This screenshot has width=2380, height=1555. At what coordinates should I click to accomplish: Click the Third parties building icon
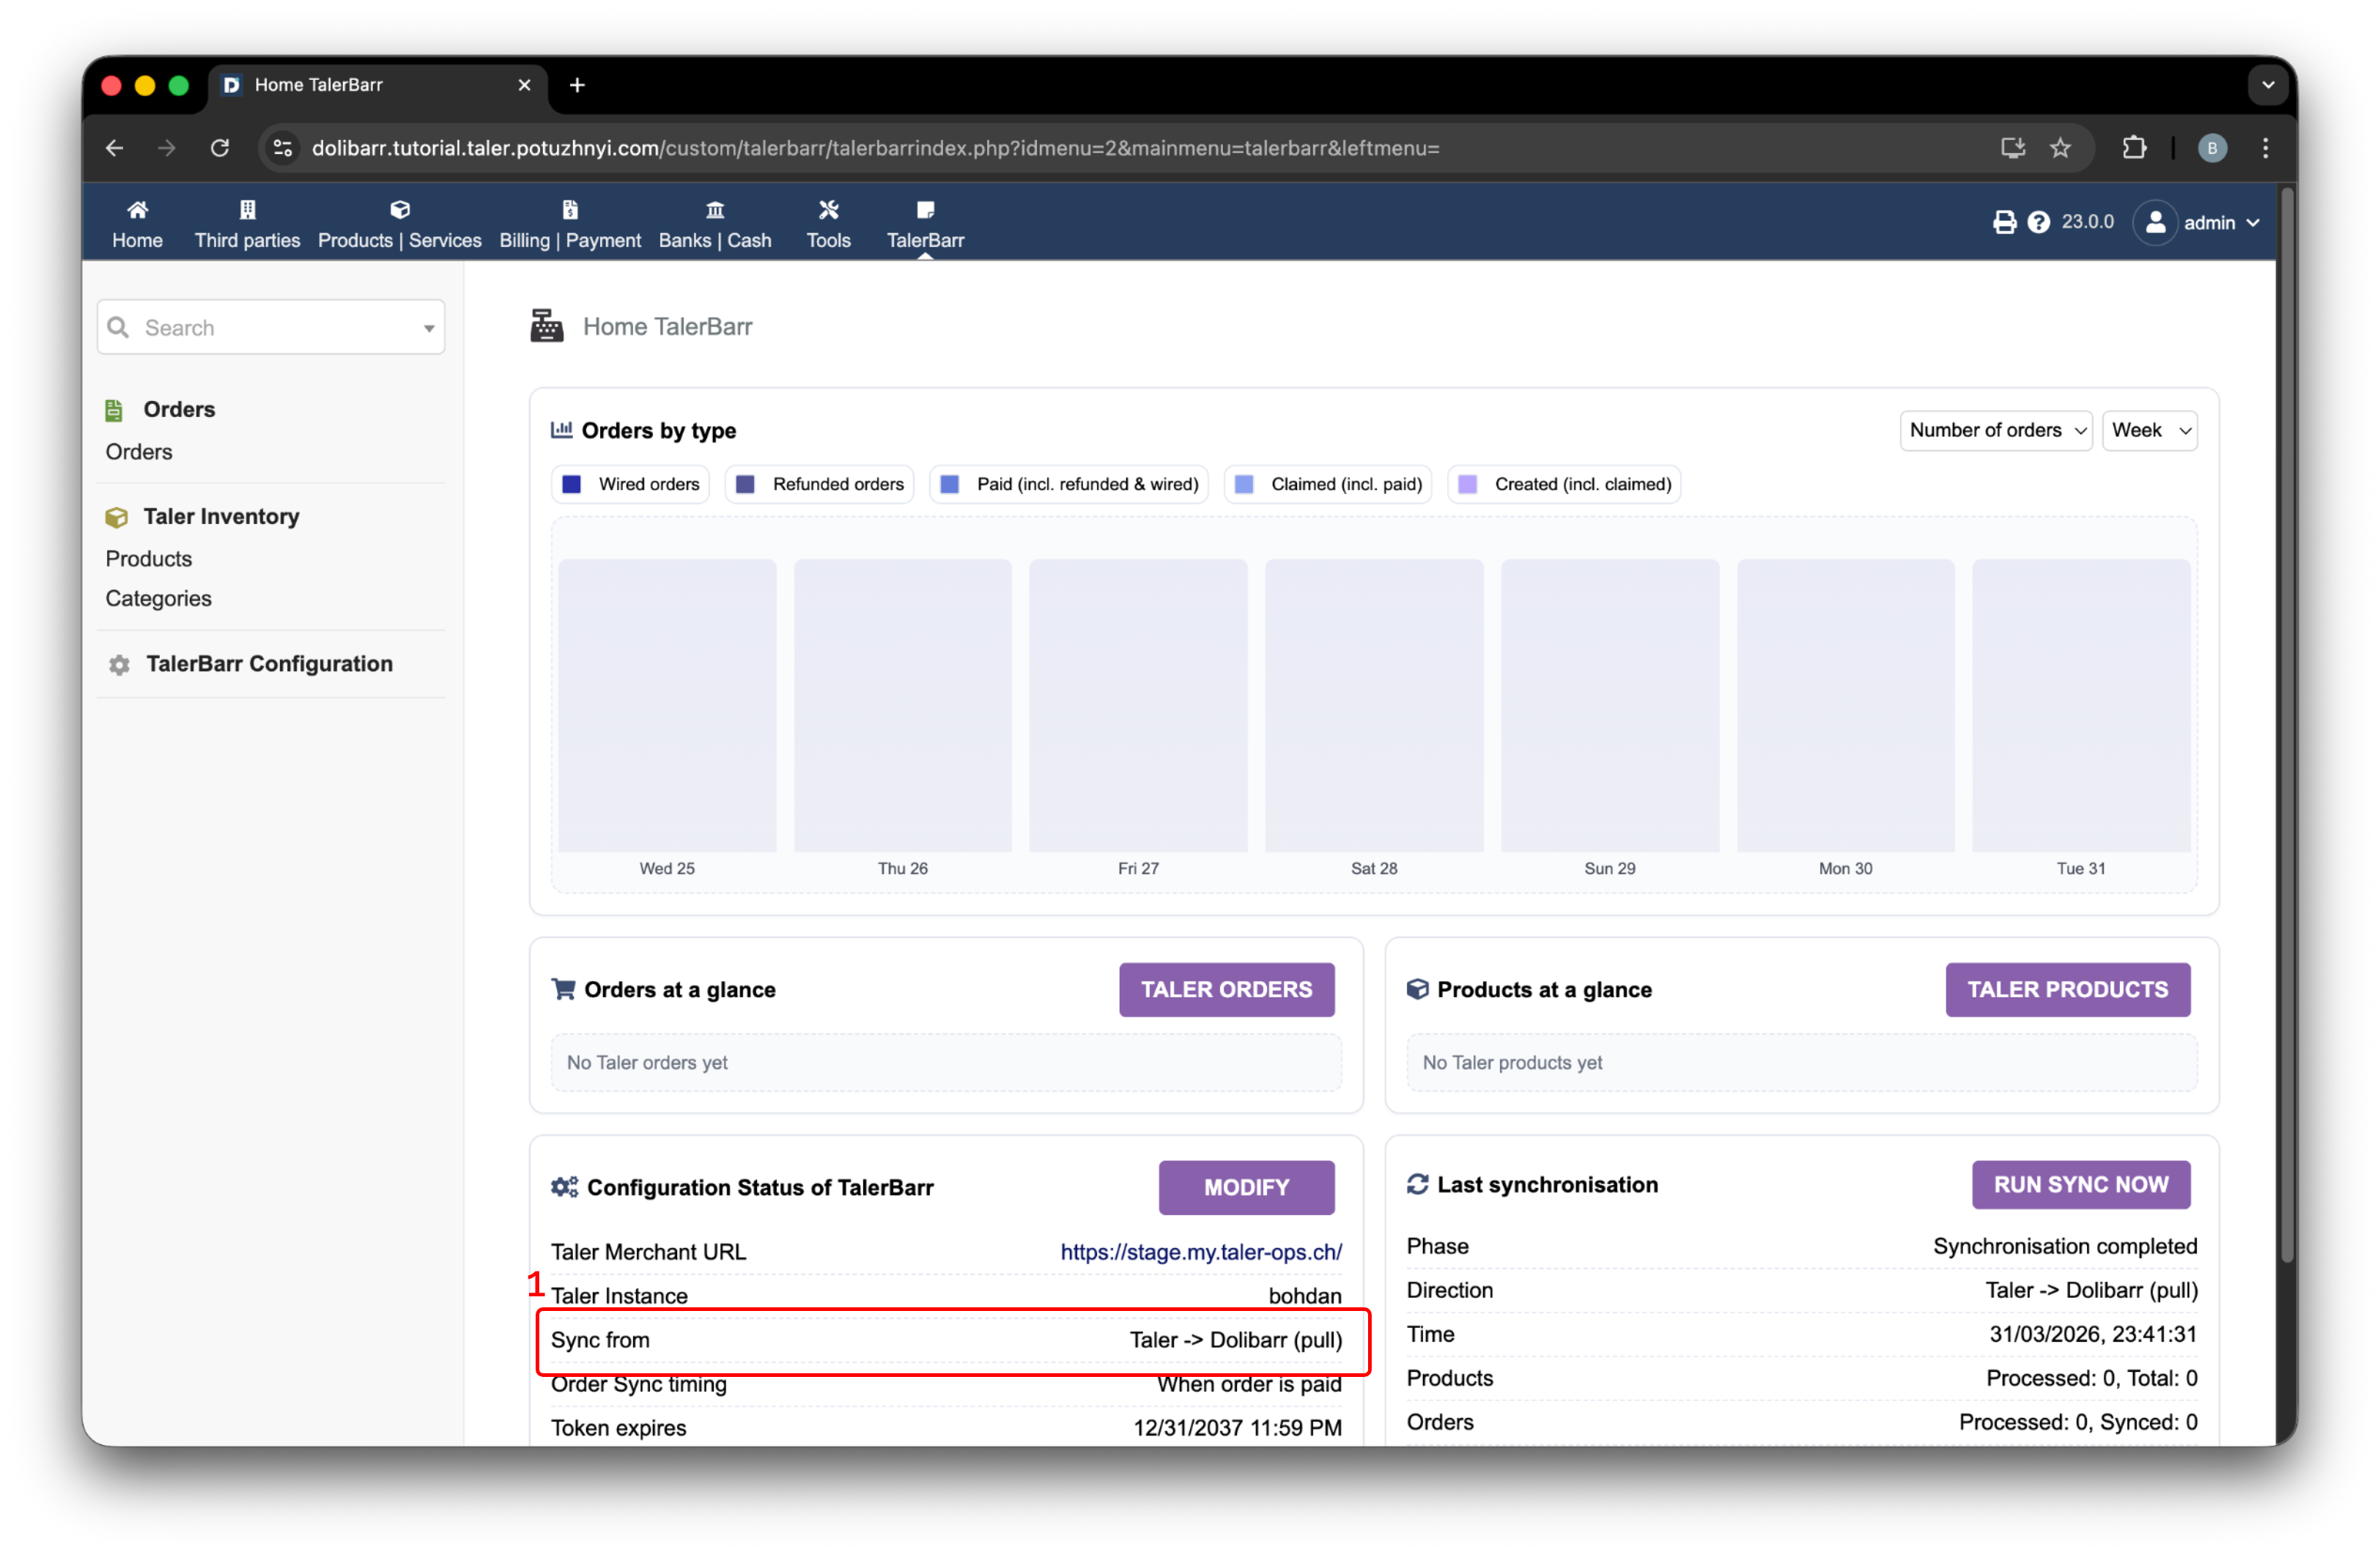tap(247, 210)
